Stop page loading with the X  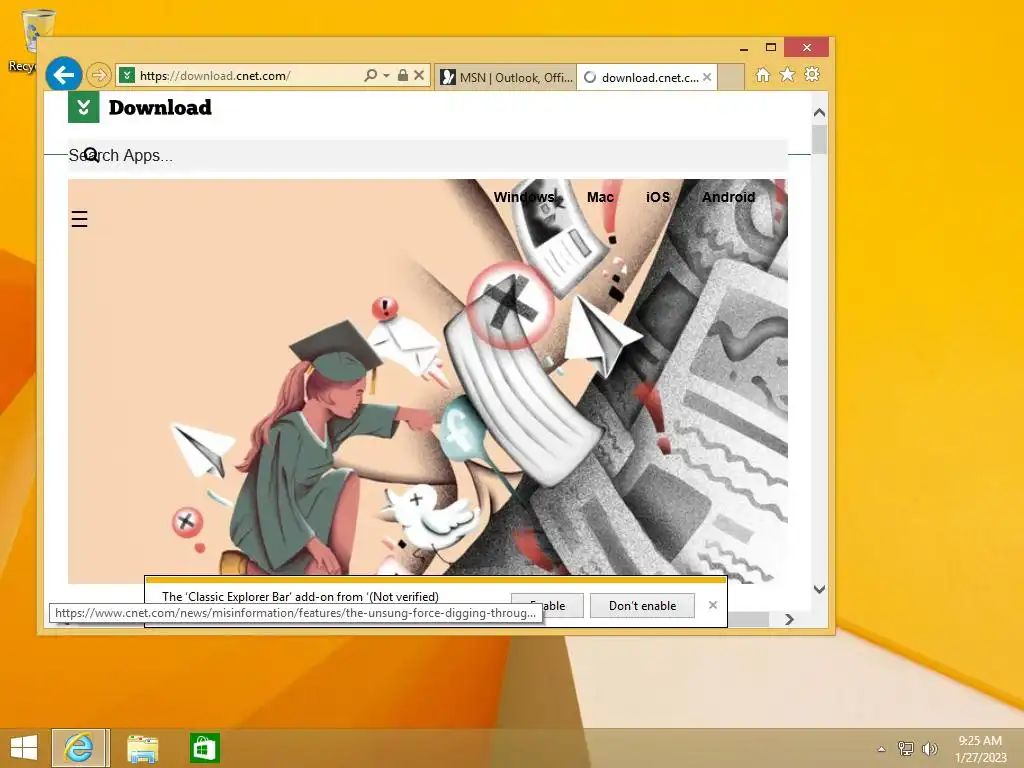coord(419,76)
